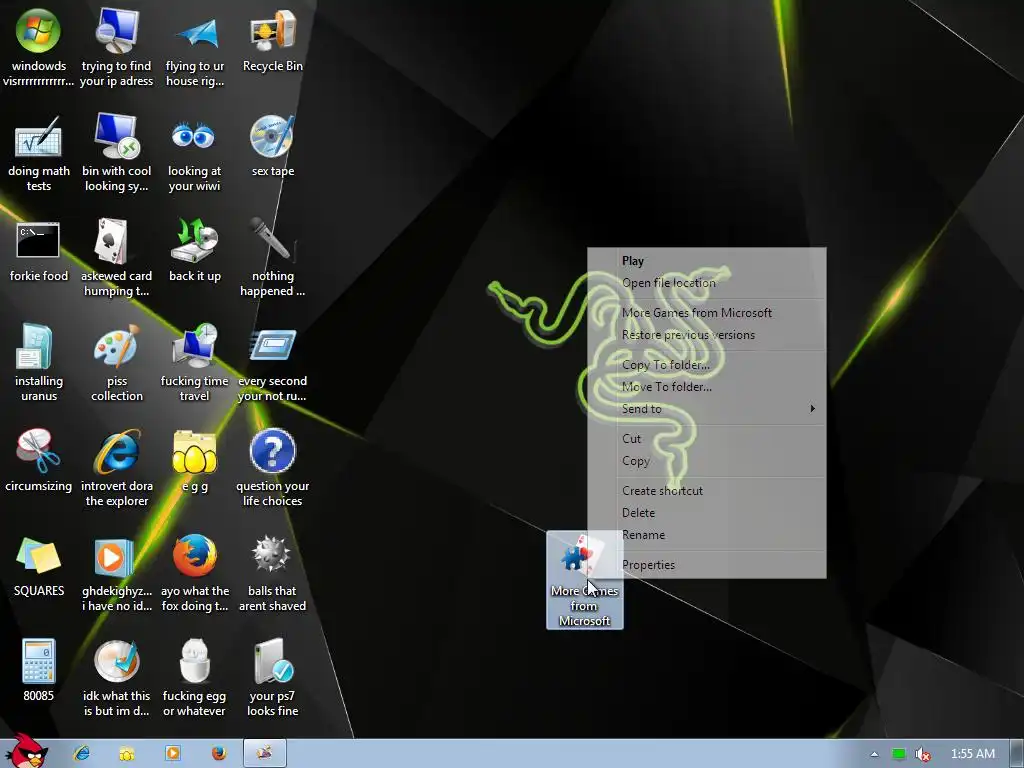Choose Create shortcut in context menu
The width and height of the screenshot is (1024, 768).
tap(707, 491)
